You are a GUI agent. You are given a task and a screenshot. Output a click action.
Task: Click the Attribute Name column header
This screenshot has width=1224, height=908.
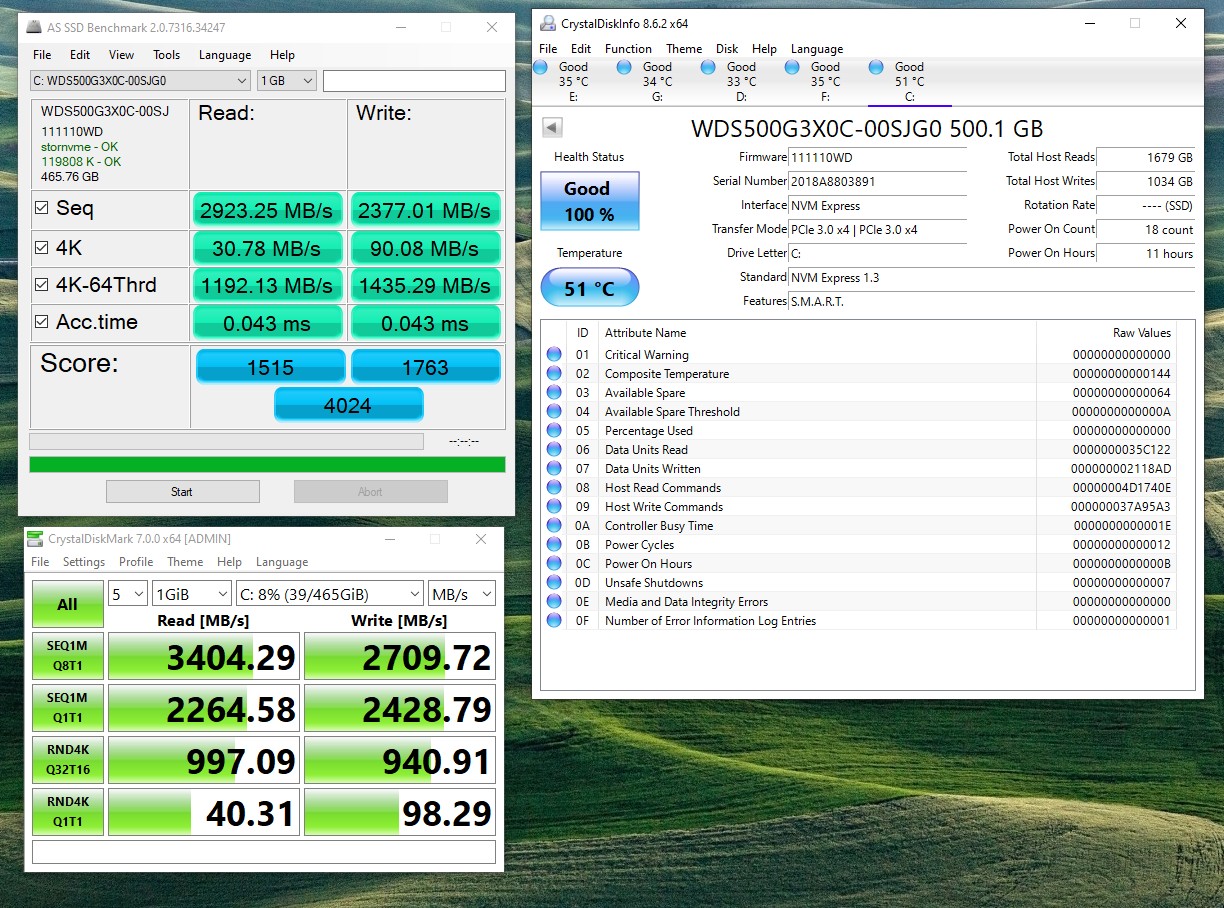(x=645, y=333)
